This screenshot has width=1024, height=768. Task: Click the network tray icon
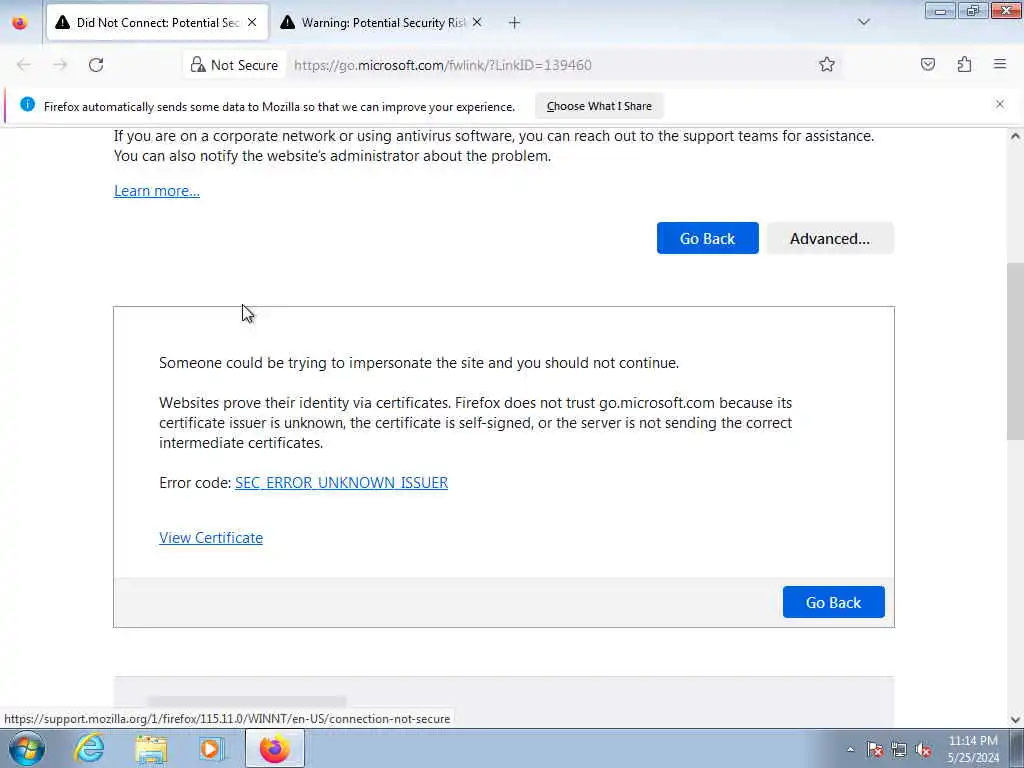tap(899, 749)
